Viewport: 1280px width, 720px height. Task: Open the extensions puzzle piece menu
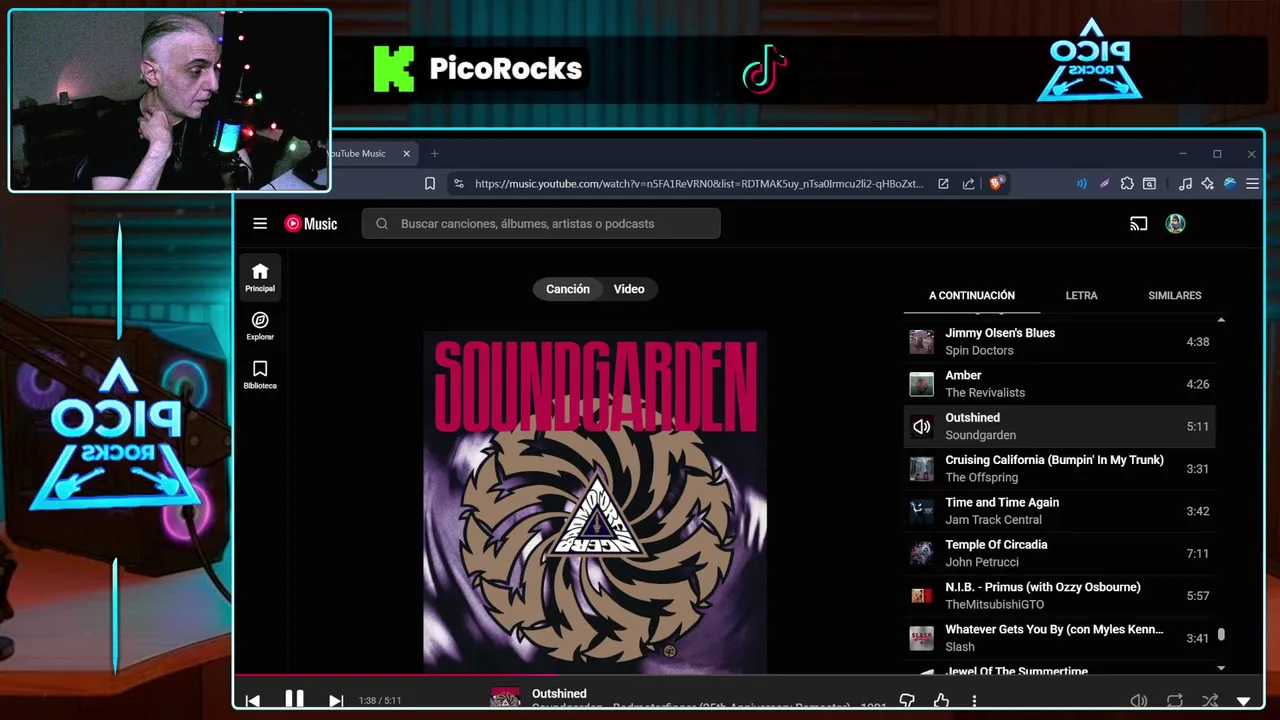pos(1127,184)
